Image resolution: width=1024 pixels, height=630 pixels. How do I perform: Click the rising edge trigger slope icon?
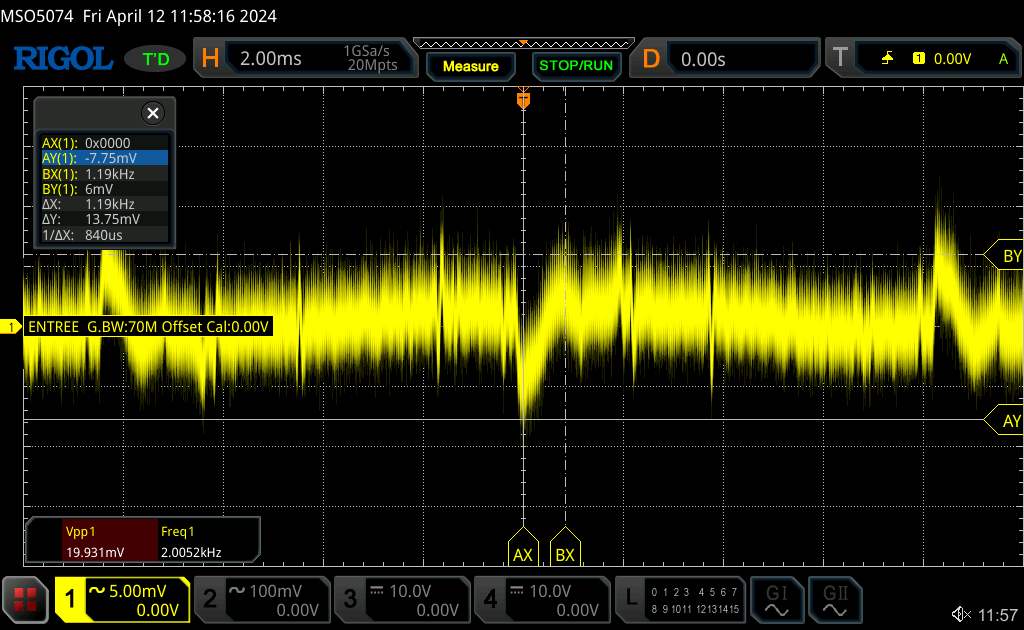(887, 59)
